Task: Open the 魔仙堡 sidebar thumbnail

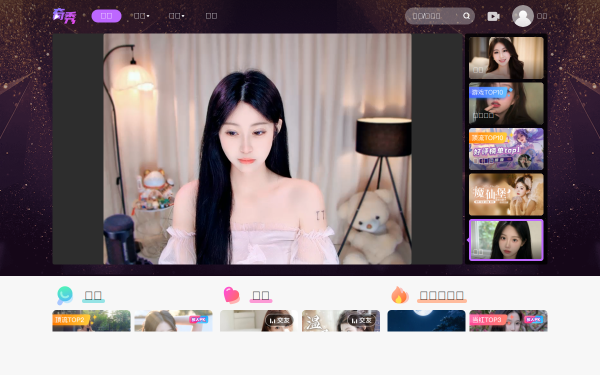Action: pyautogui.click(x=506, y=194)
